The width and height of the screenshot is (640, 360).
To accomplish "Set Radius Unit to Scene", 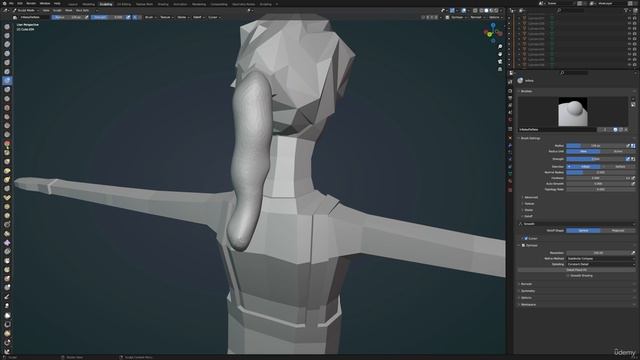I will click(618, 151).
